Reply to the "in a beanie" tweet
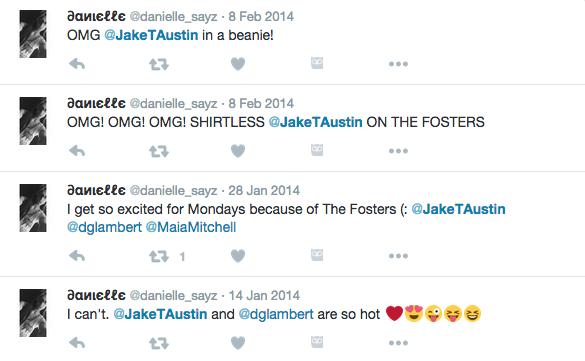The image size is (585, 361). 77,64
